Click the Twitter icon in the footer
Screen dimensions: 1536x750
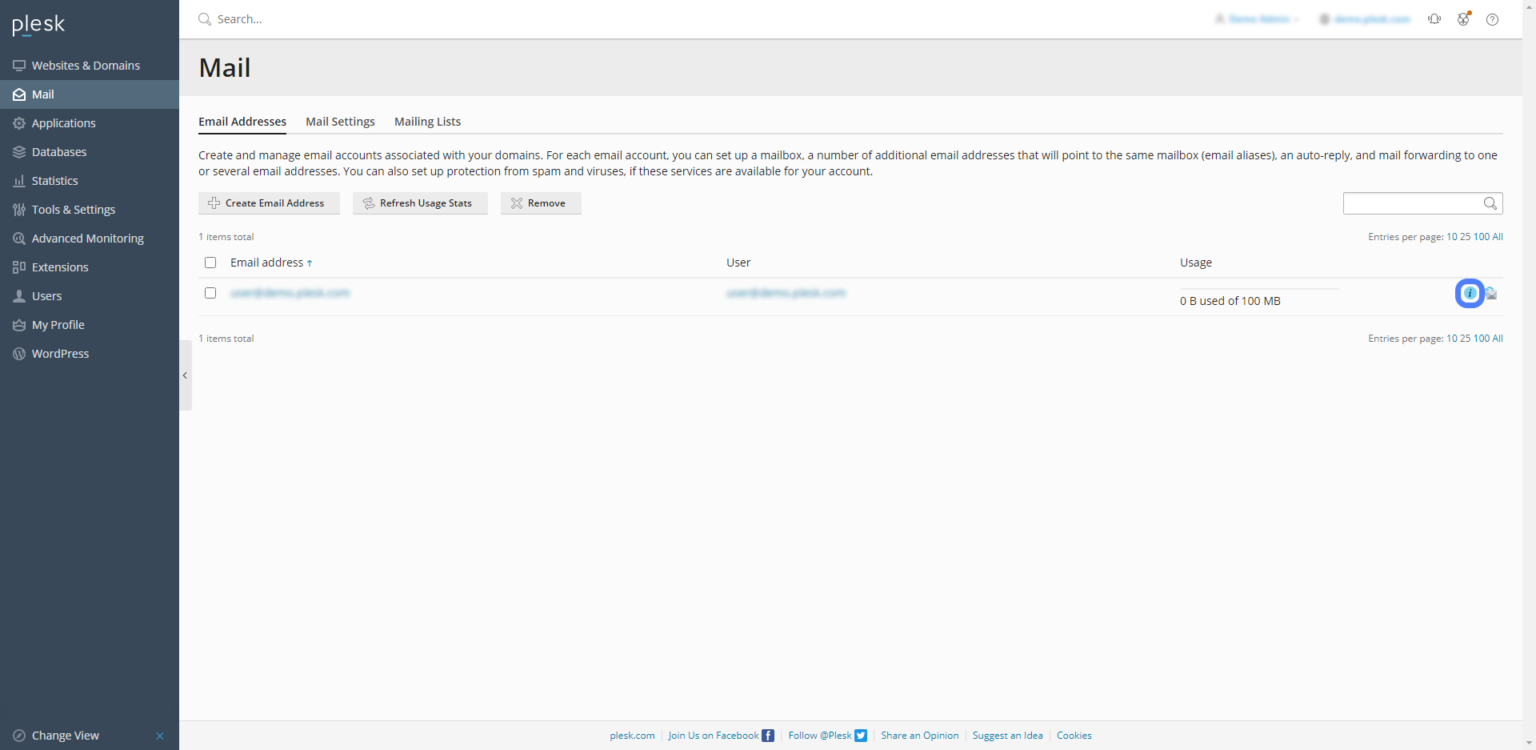click(861, 735)
